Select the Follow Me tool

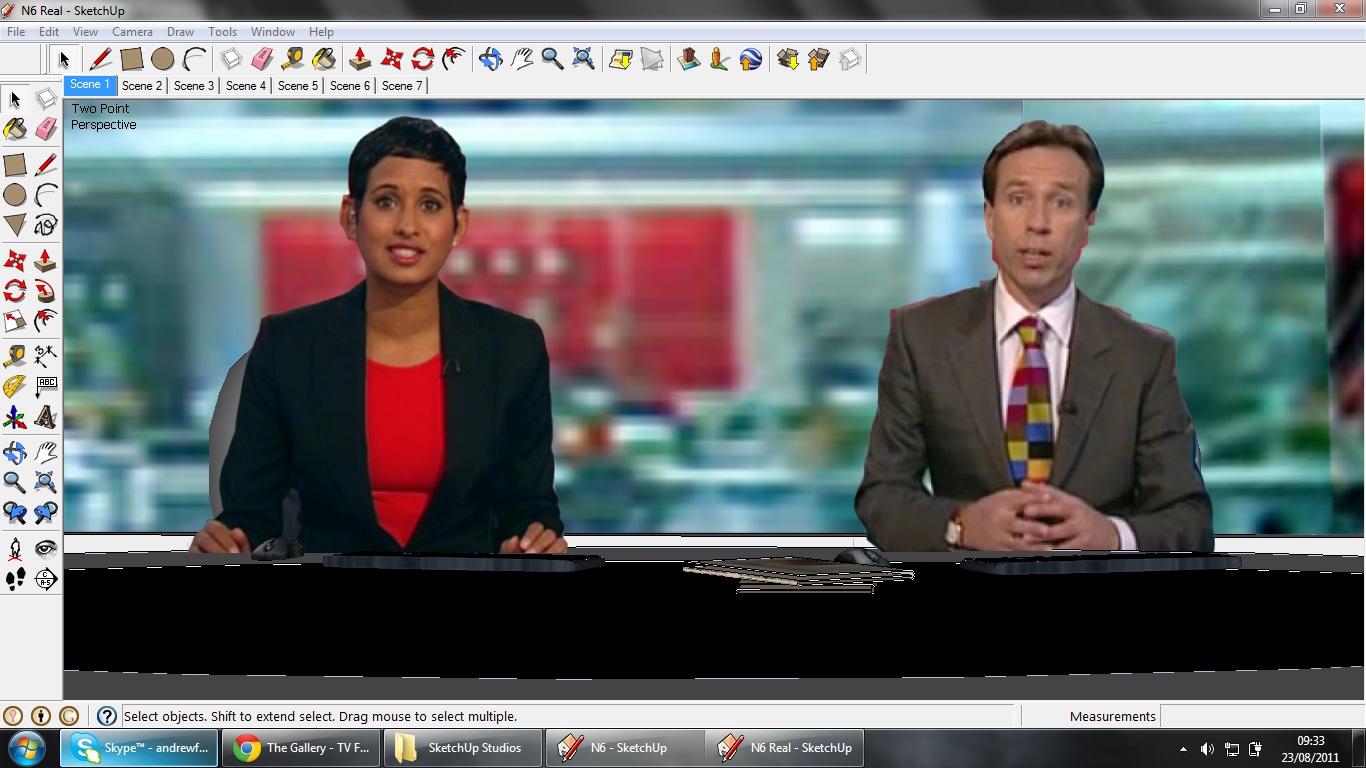(46, 291)
